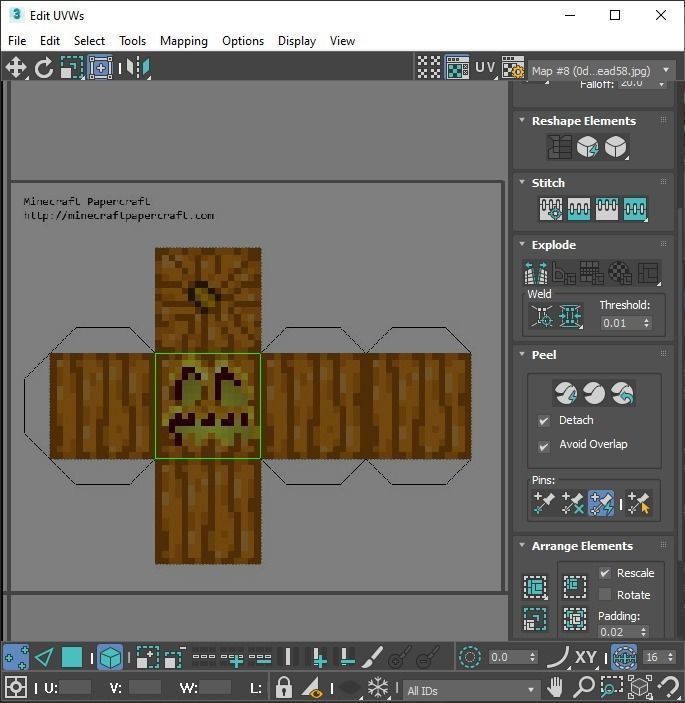685x703 pixels.
Task: Click Target Weld icon
Action: pos(542,317)
